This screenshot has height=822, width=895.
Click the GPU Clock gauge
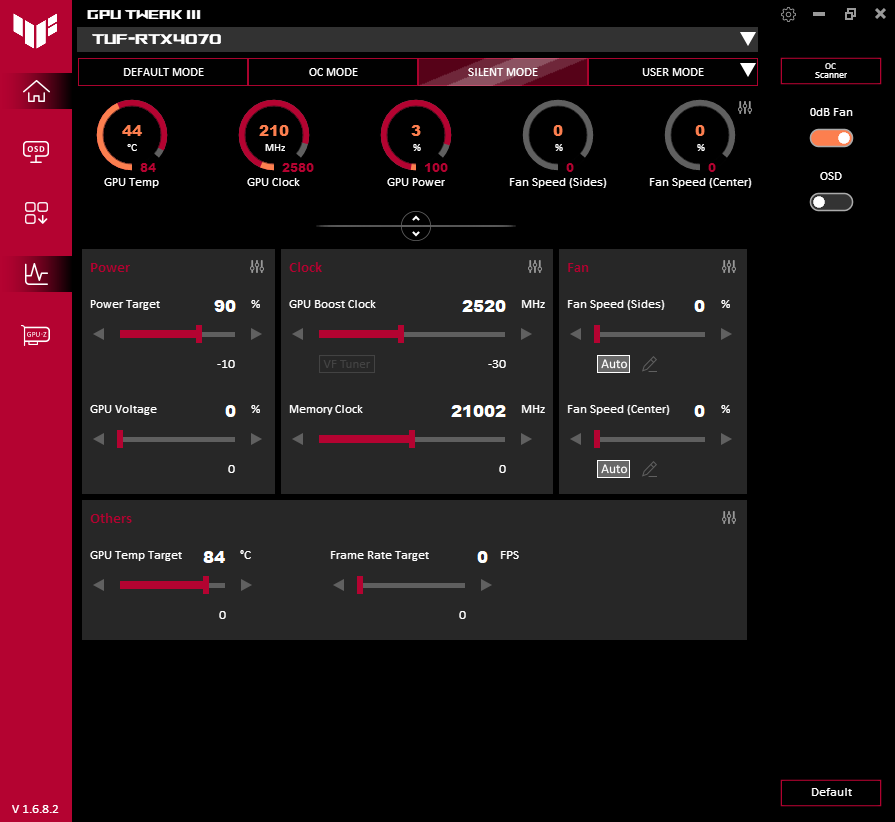tap(274, 136)
